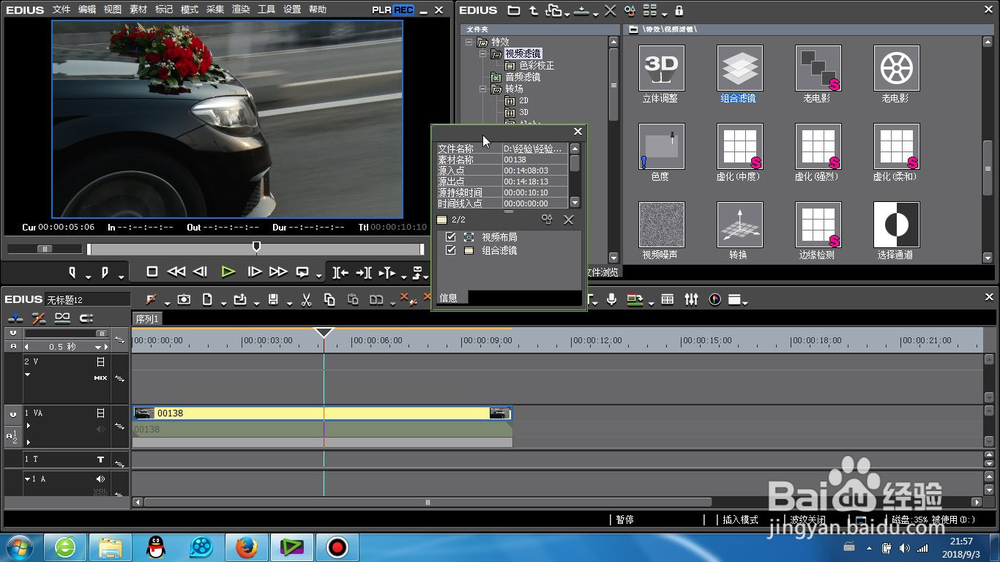Open the 编辑 menu

pyautogui.click(x=87, y=10)
